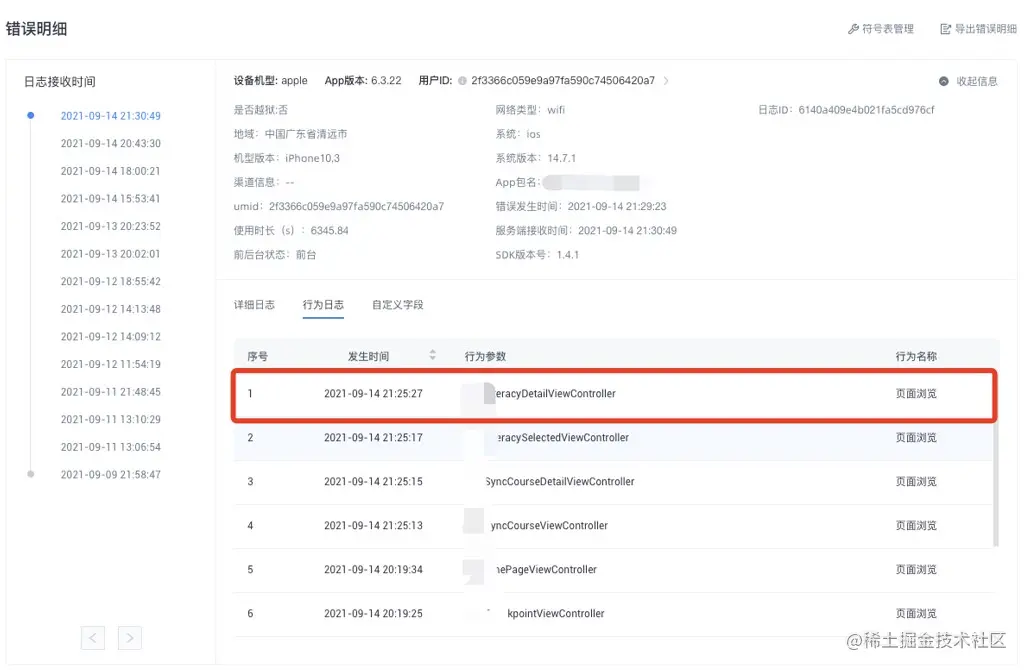Click 使用时长 value 6345.84
Screen dimensions: 1026x670
click(x=330, y=230)
